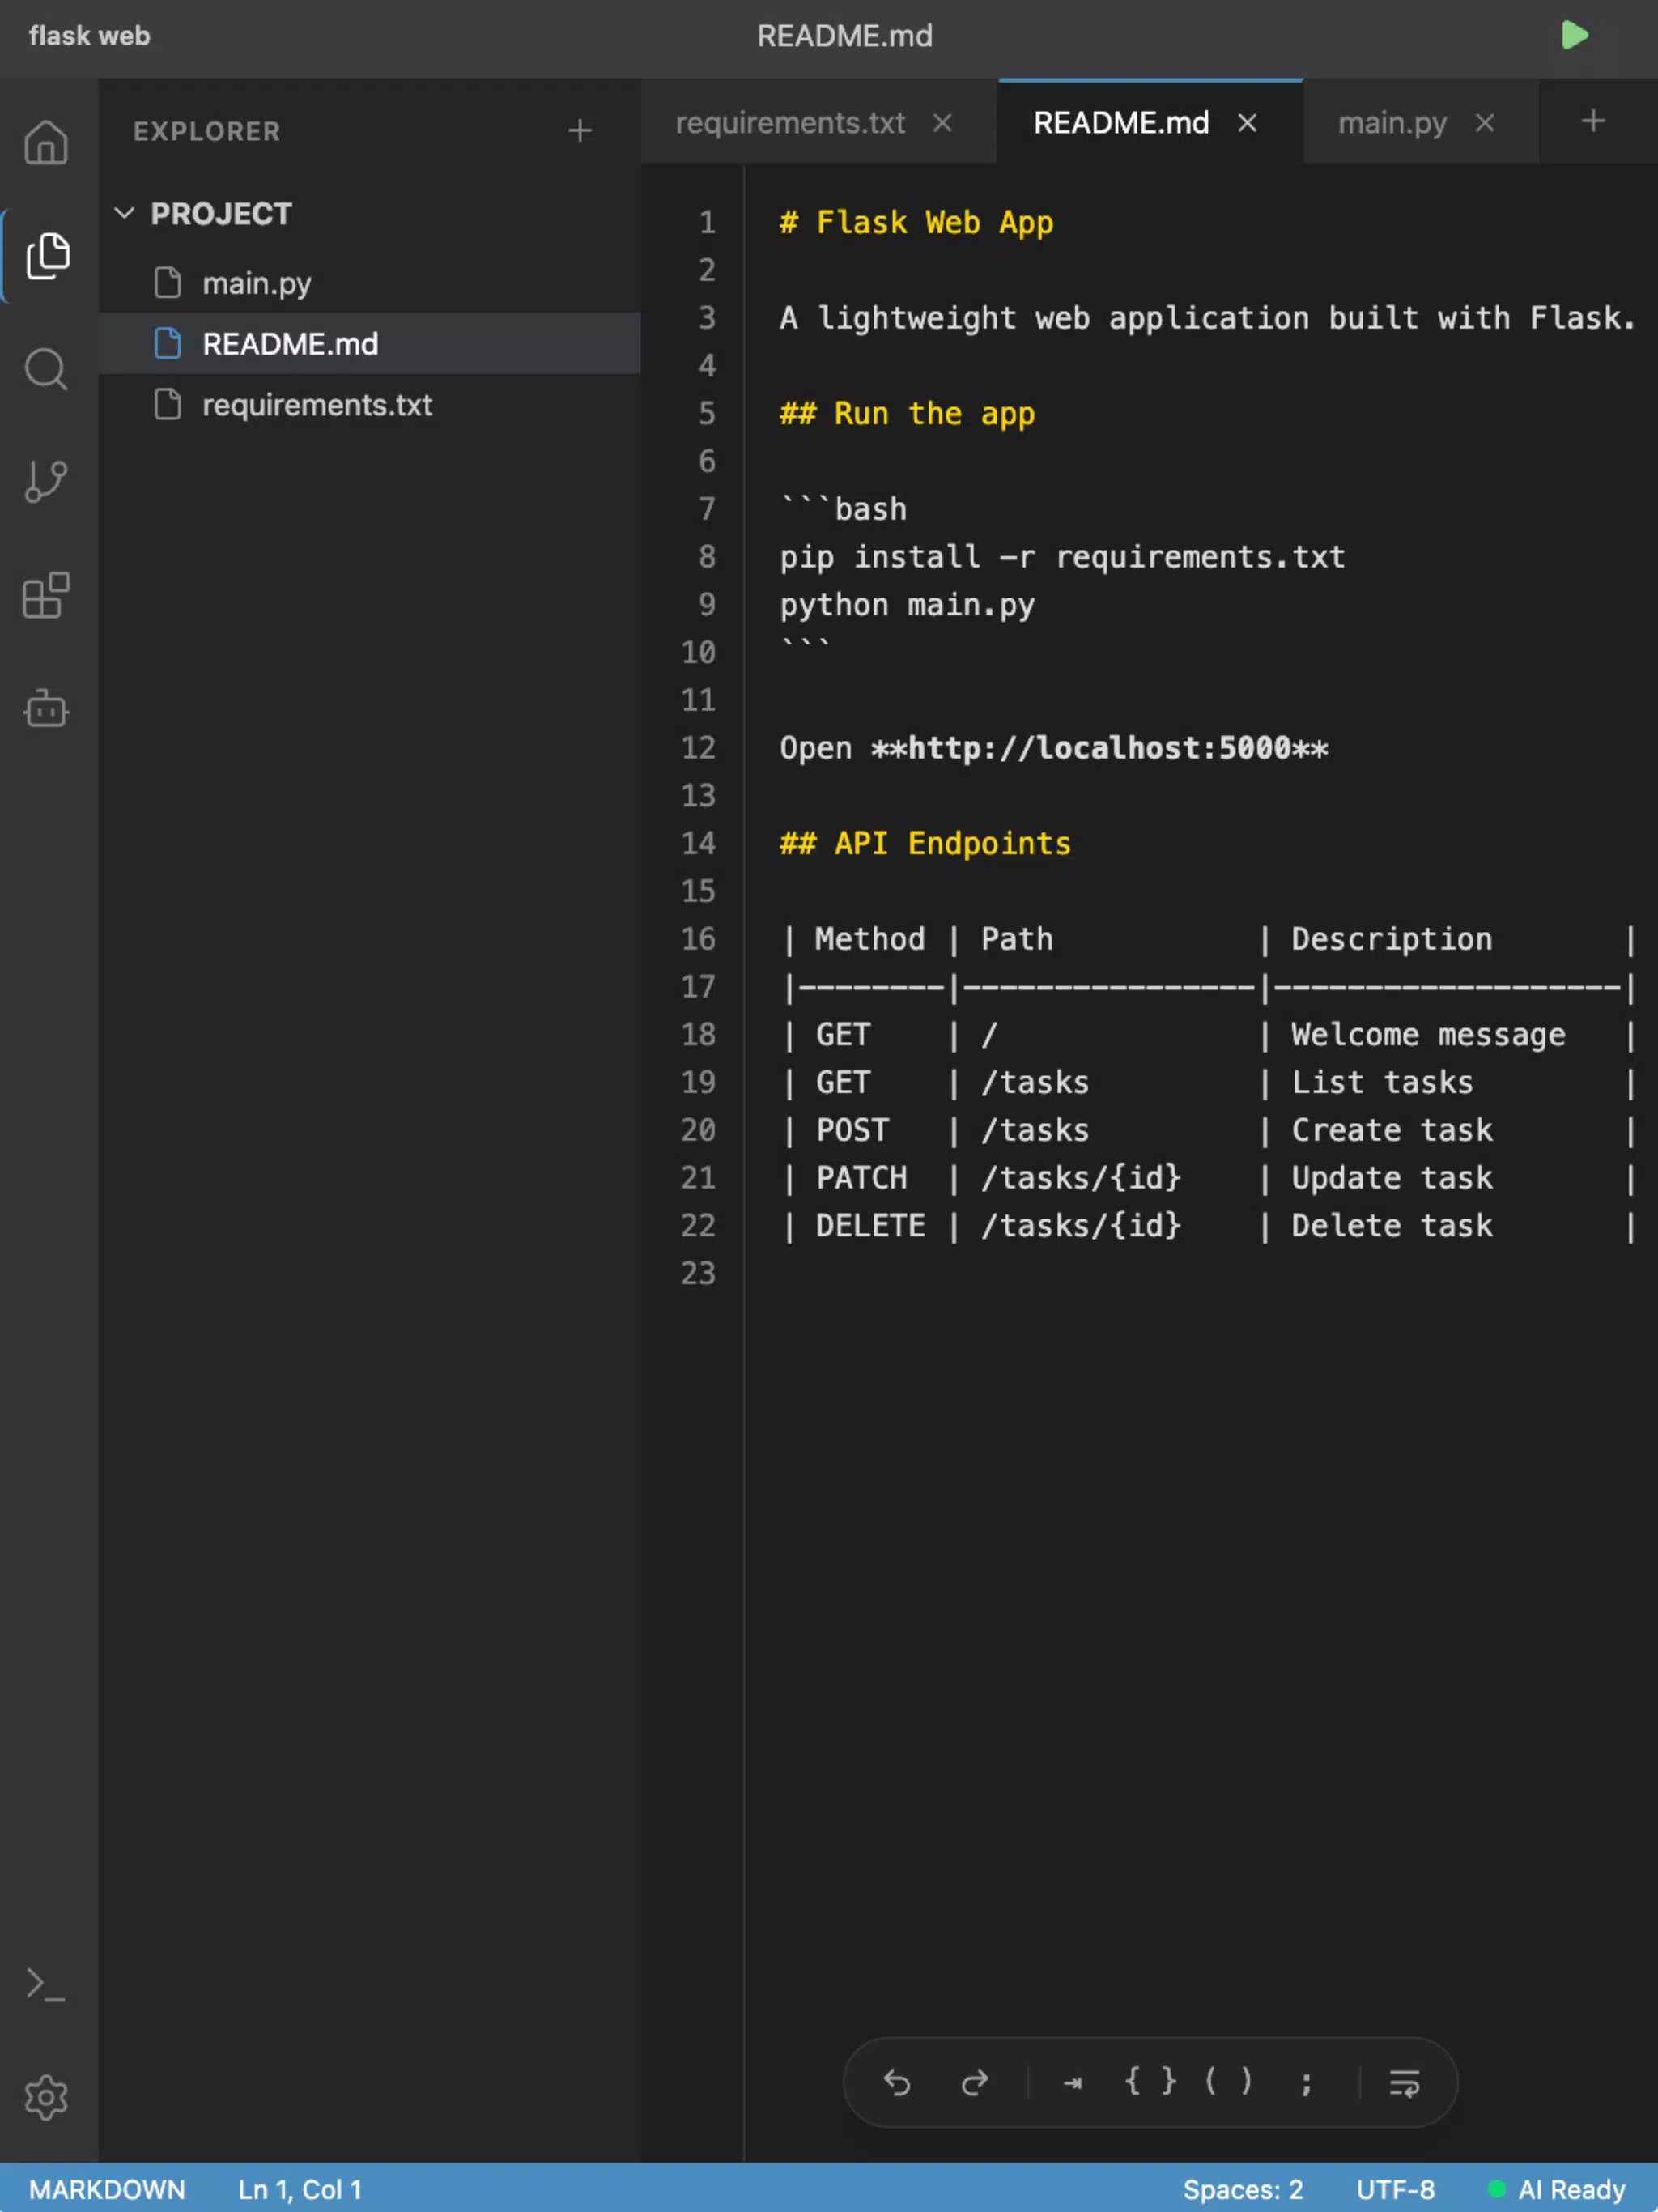Open the Home view in the sidebar

point(46,142)
